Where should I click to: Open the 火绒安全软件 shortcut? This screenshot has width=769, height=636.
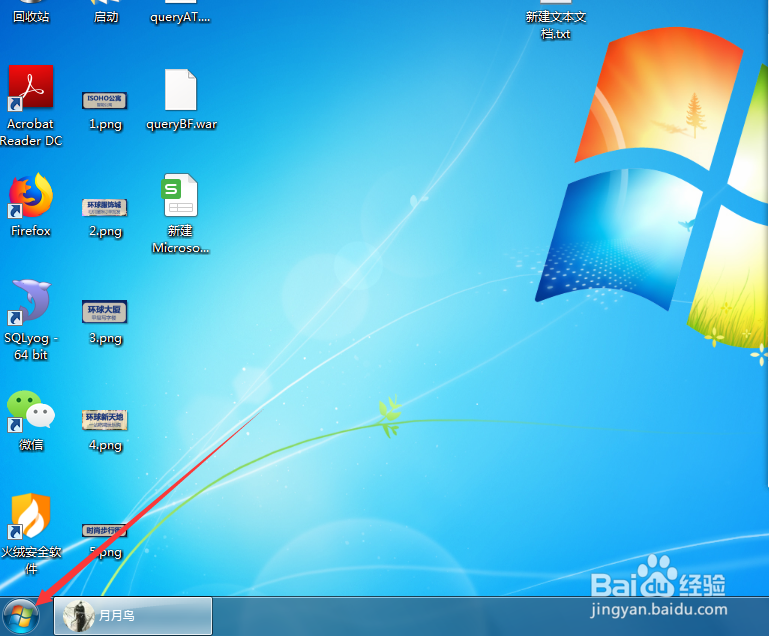(x=31, y=534)
